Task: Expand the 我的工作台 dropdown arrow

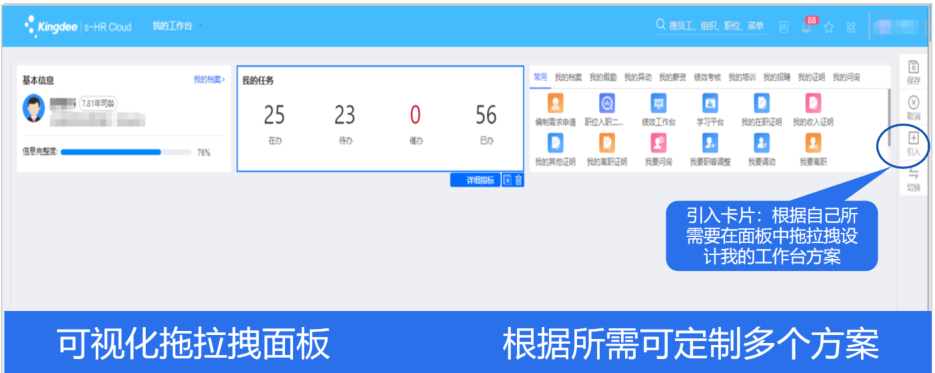Action: 201,26
